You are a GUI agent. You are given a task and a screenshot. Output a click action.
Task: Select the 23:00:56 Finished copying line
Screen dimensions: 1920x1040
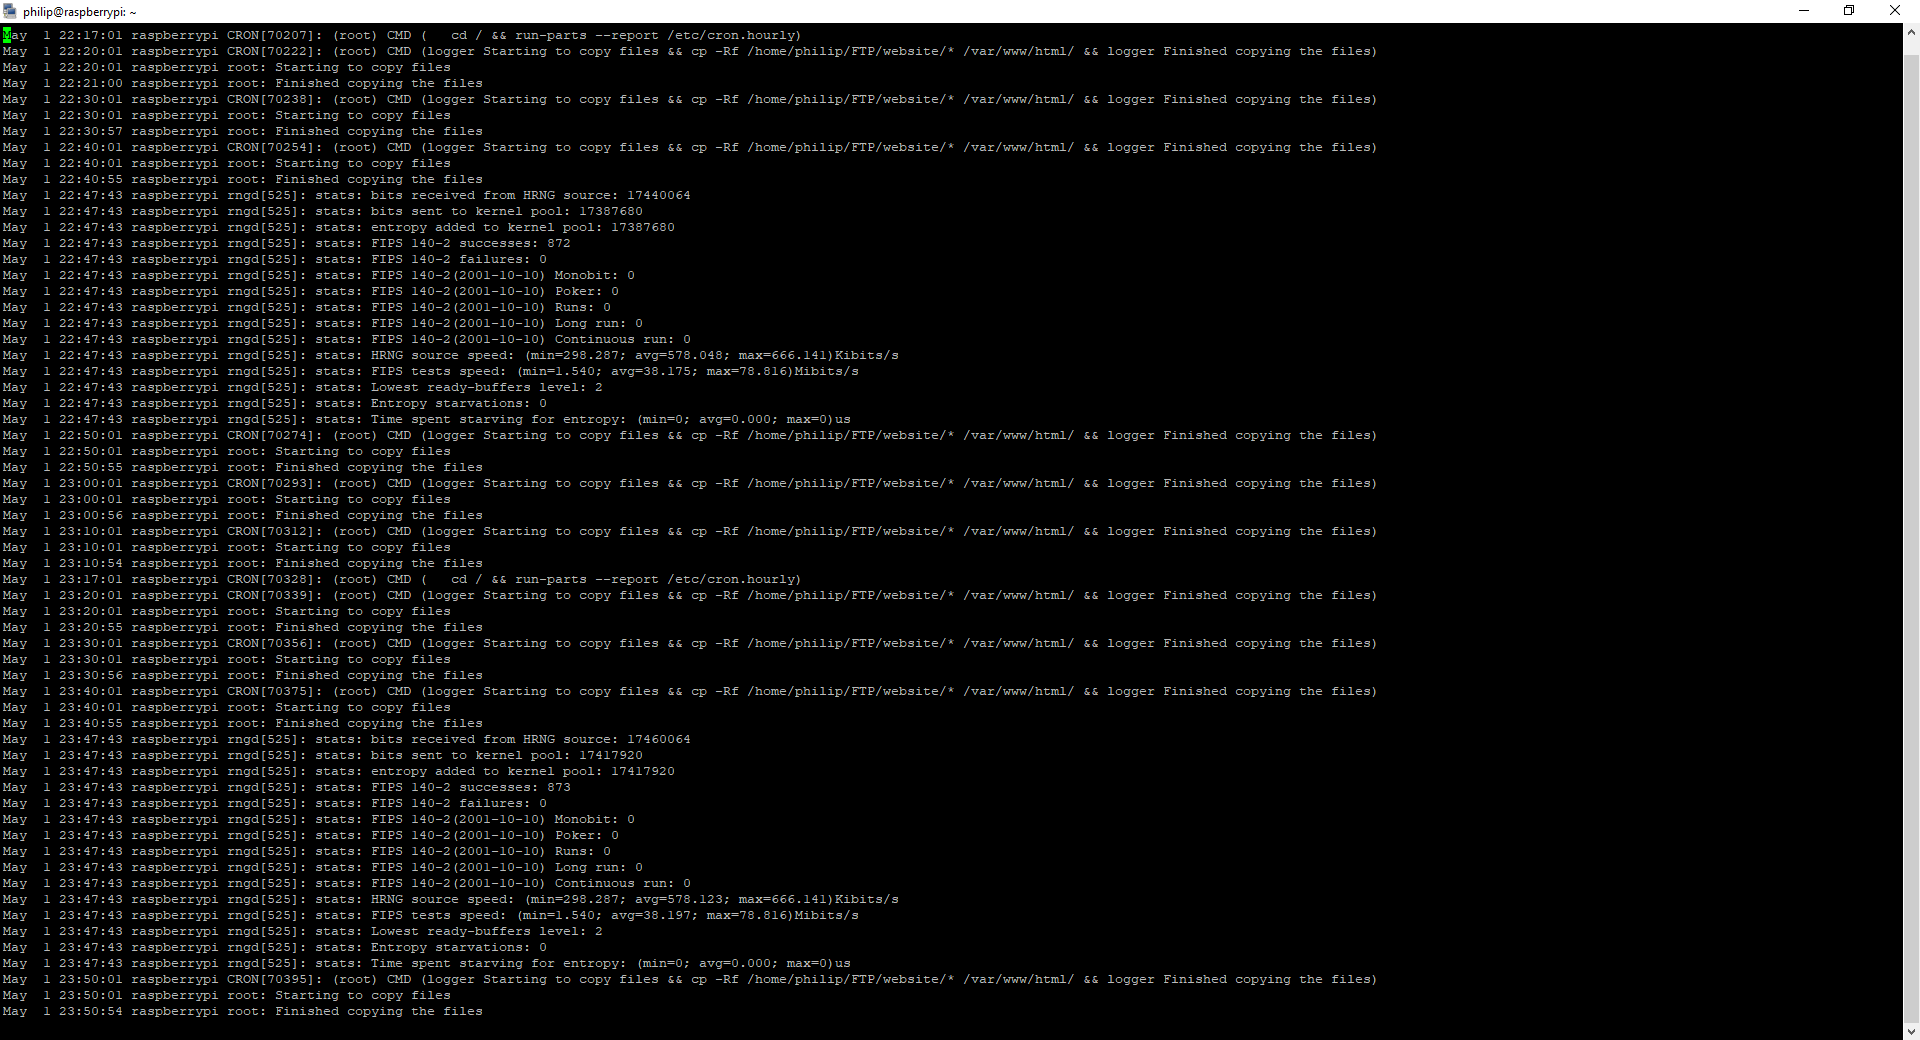click(243, 515)
